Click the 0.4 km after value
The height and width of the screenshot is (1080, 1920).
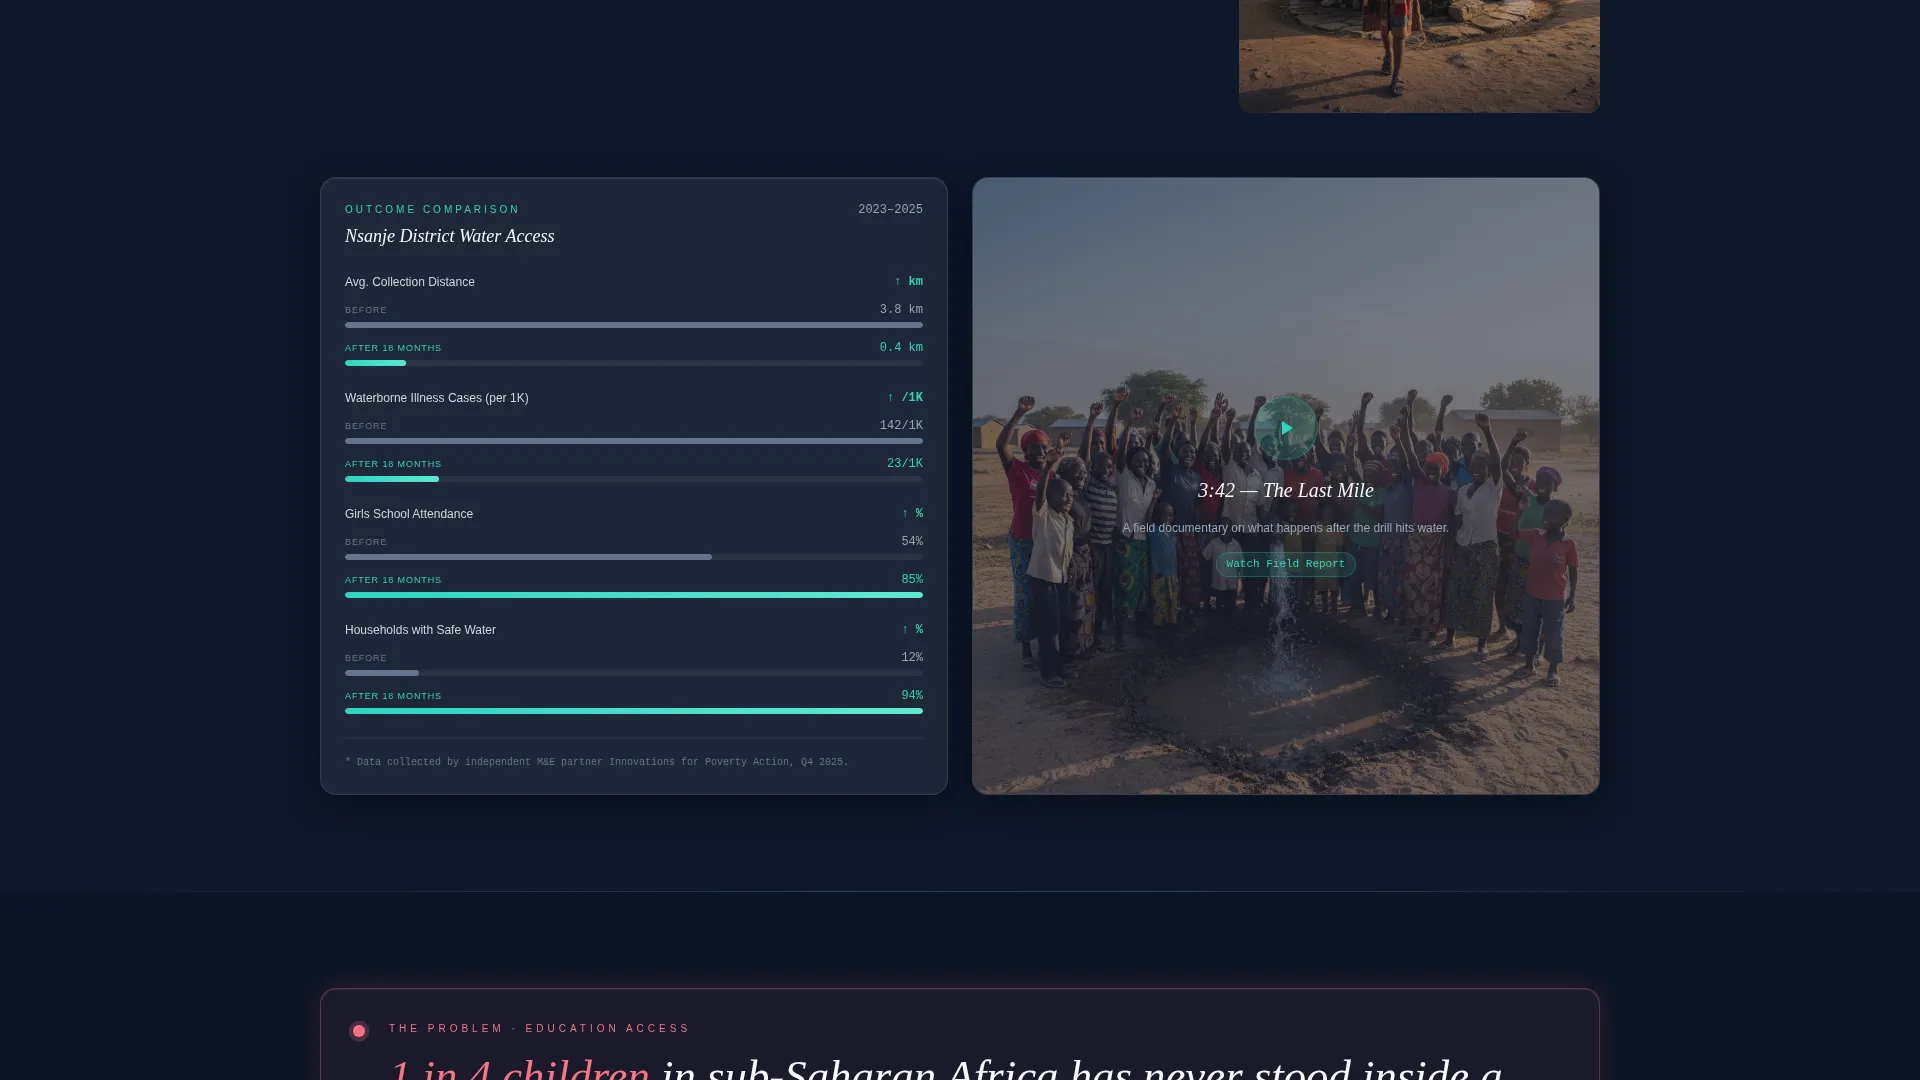(901, 348)
